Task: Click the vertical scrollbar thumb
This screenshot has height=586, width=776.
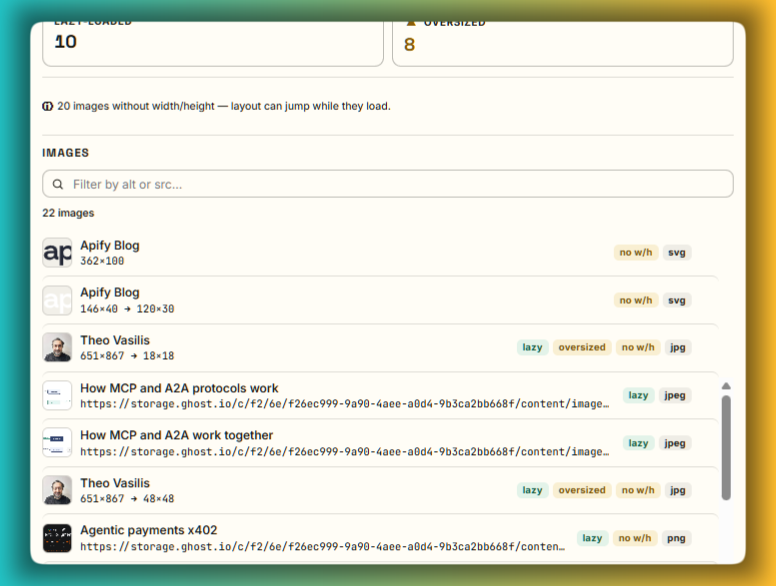Action: click(x=726, y=447)
